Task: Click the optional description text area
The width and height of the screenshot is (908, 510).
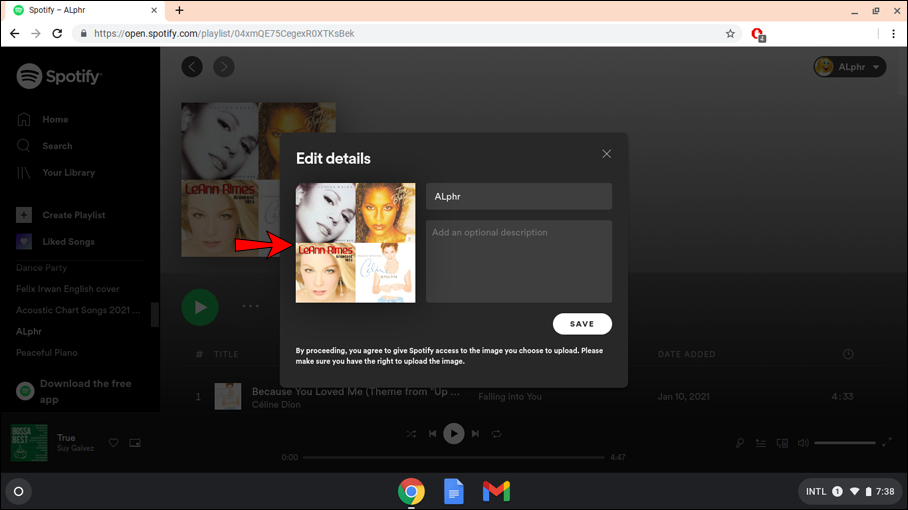Action: click(519, 261)
